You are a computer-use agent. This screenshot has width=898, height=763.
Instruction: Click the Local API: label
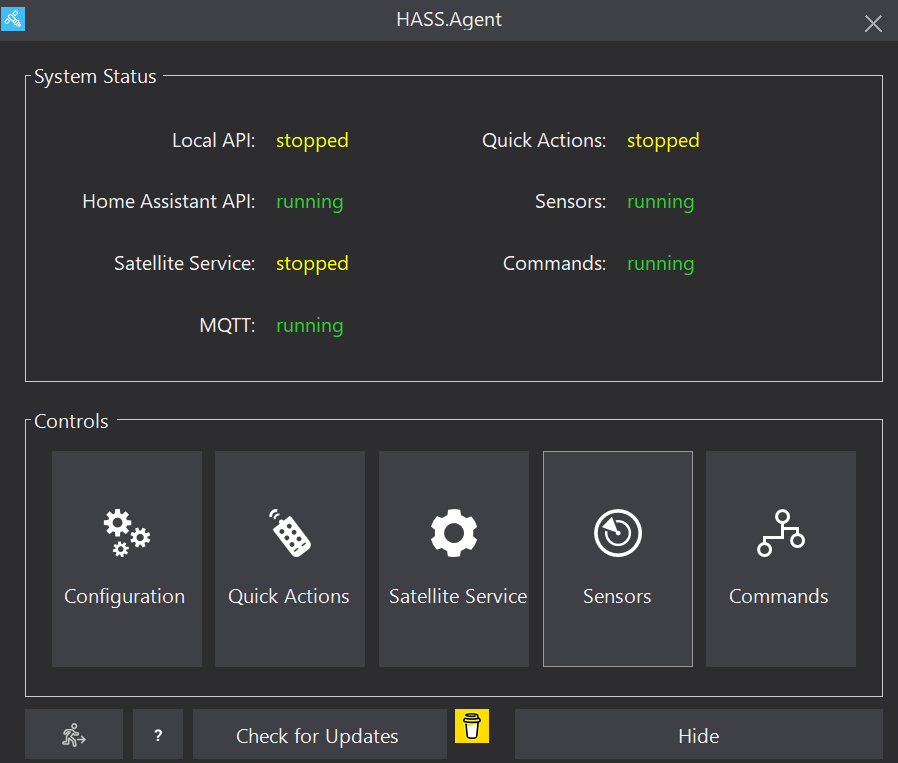coord(214,140)
